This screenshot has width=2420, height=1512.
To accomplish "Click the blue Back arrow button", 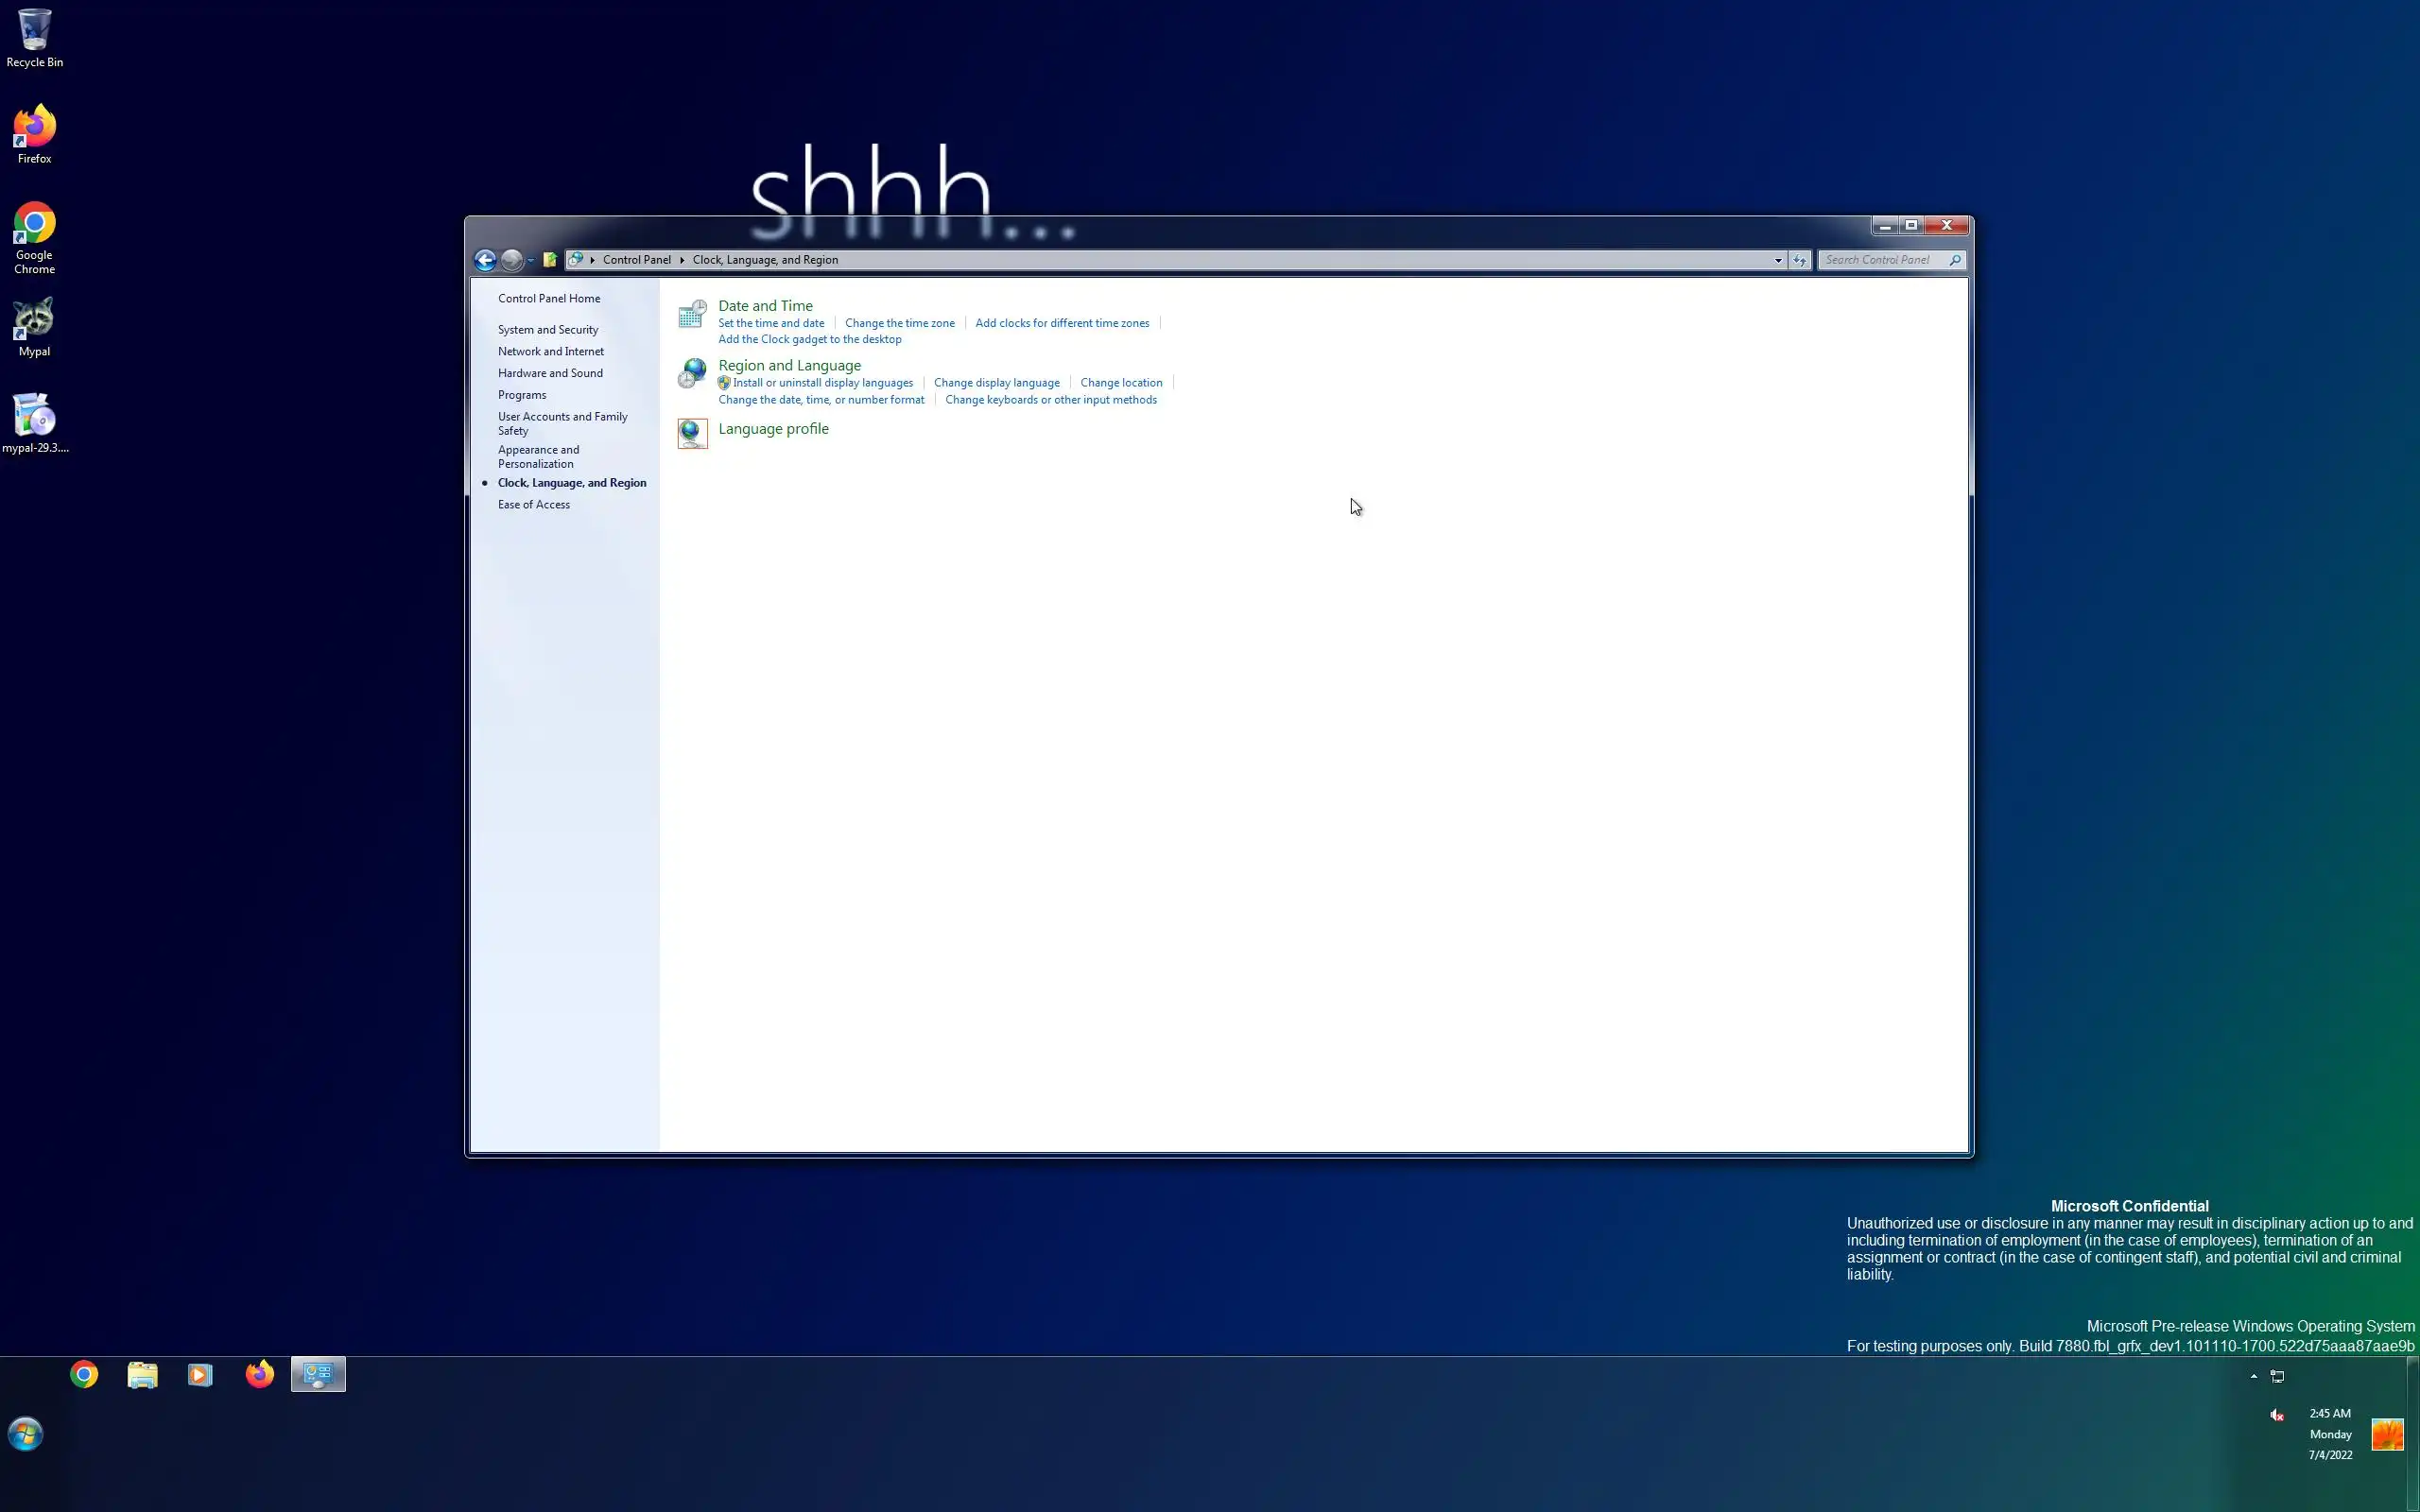I will (485, 260).
